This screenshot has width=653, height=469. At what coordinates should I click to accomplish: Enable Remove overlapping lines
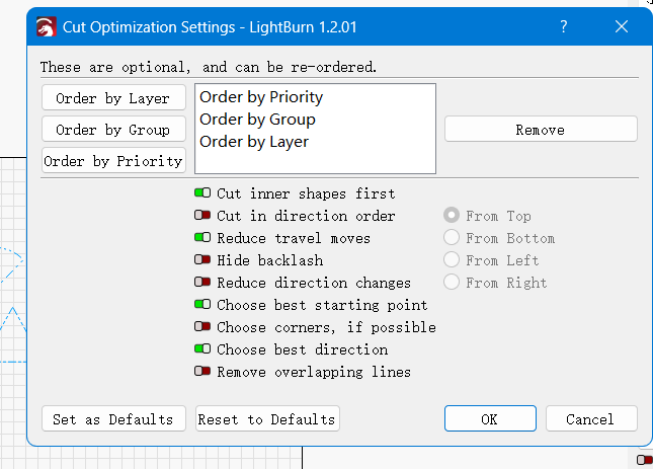click(203, 372)
